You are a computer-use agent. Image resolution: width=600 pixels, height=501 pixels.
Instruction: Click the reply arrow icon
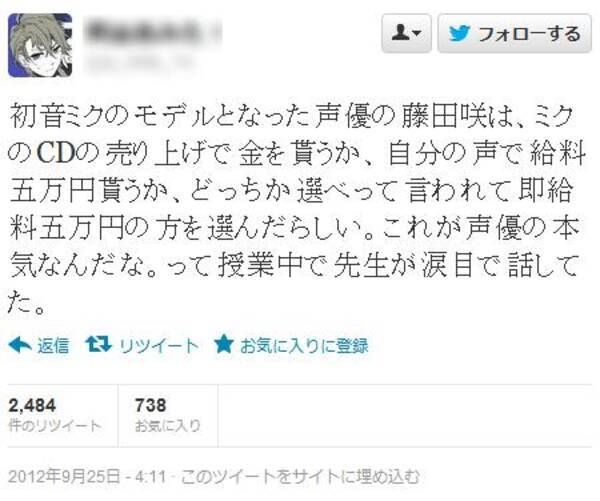pos(20,345)
